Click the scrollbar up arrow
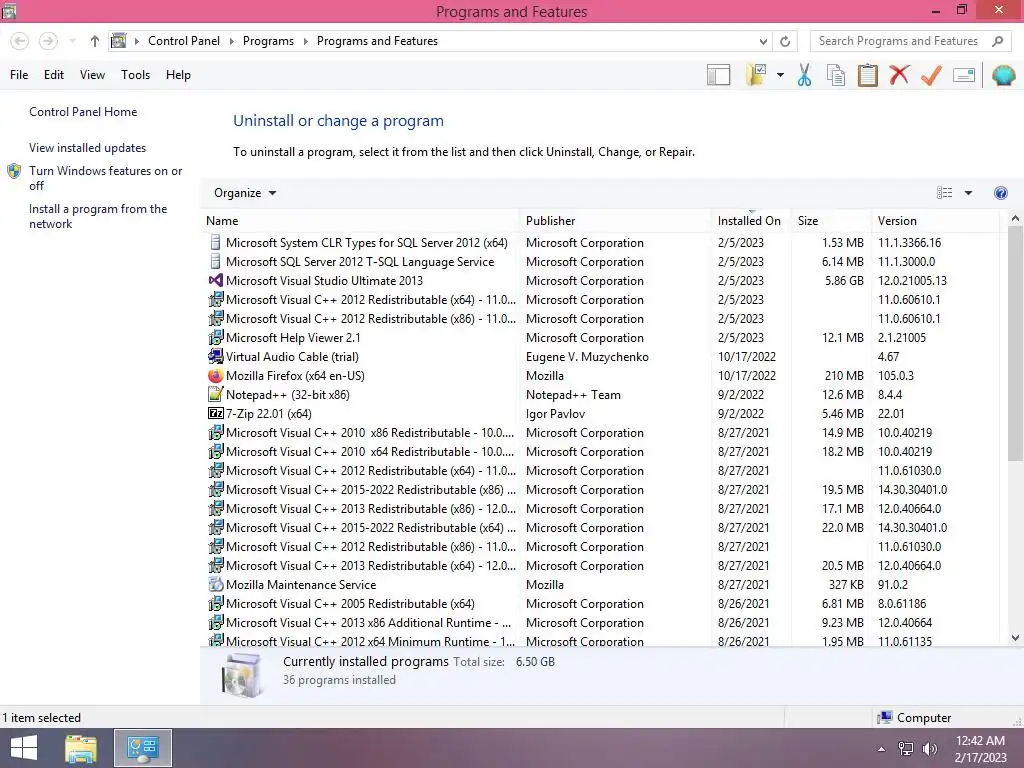This screenshot has width=1024, height=768. (x=1015, y=219)
